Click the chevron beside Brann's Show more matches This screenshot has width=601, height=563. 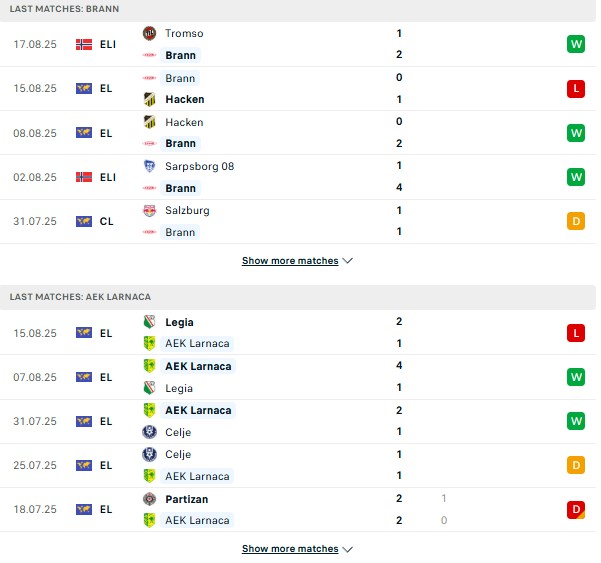(347, 261)
